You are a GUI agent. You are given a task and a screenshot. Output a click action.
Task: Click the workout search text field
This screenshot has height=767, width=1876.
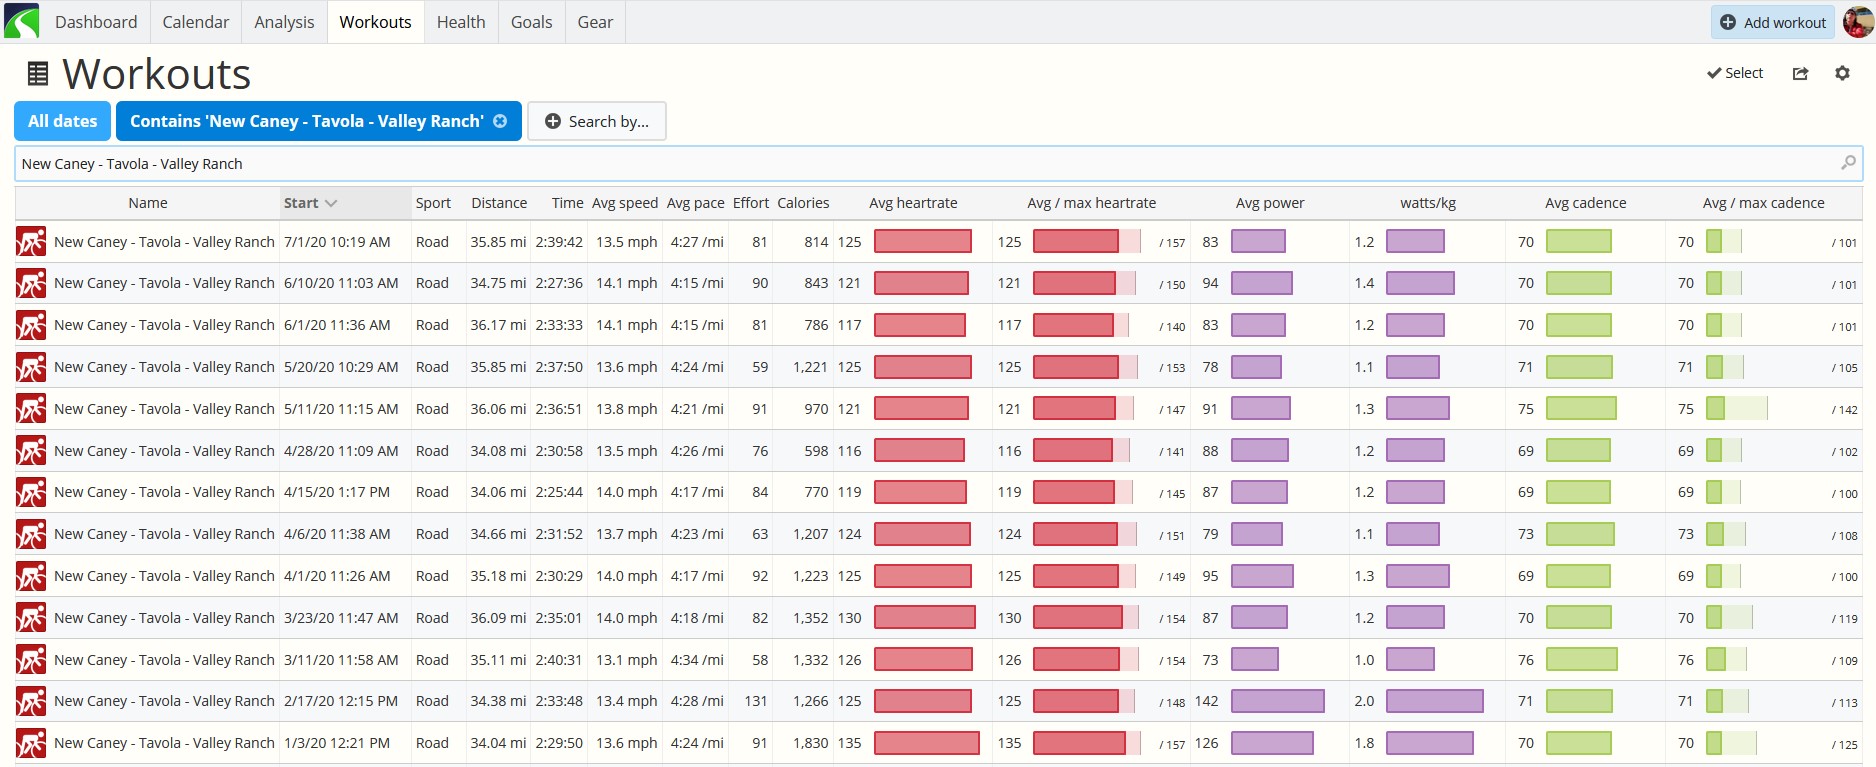938,164
